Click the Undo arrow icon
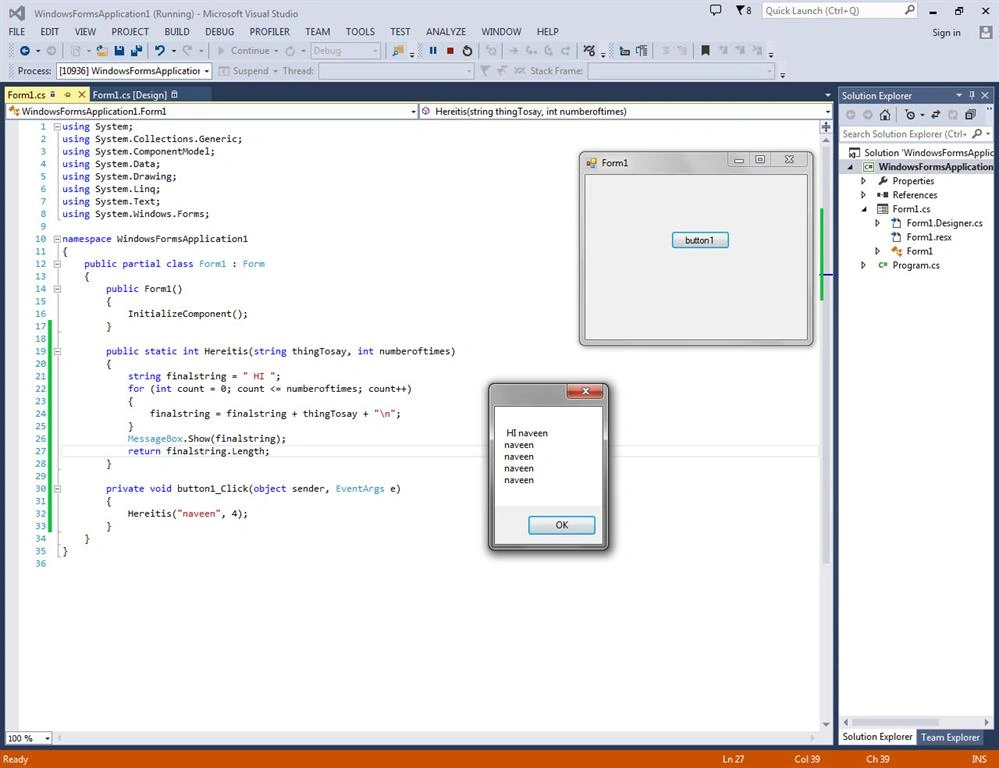Screen dimensions: 999x768 pyautogui.click(x=159, y=51)
